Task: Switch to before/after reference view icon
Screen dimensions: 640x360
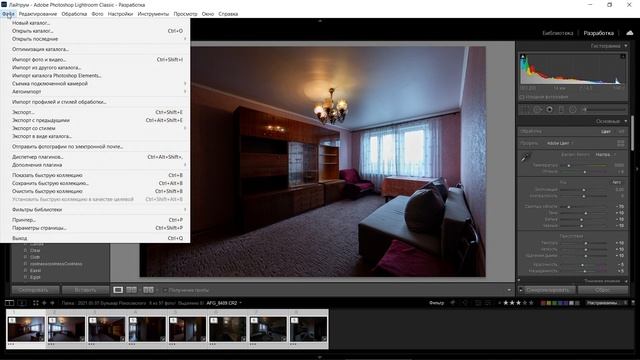Action: [131, 290]
